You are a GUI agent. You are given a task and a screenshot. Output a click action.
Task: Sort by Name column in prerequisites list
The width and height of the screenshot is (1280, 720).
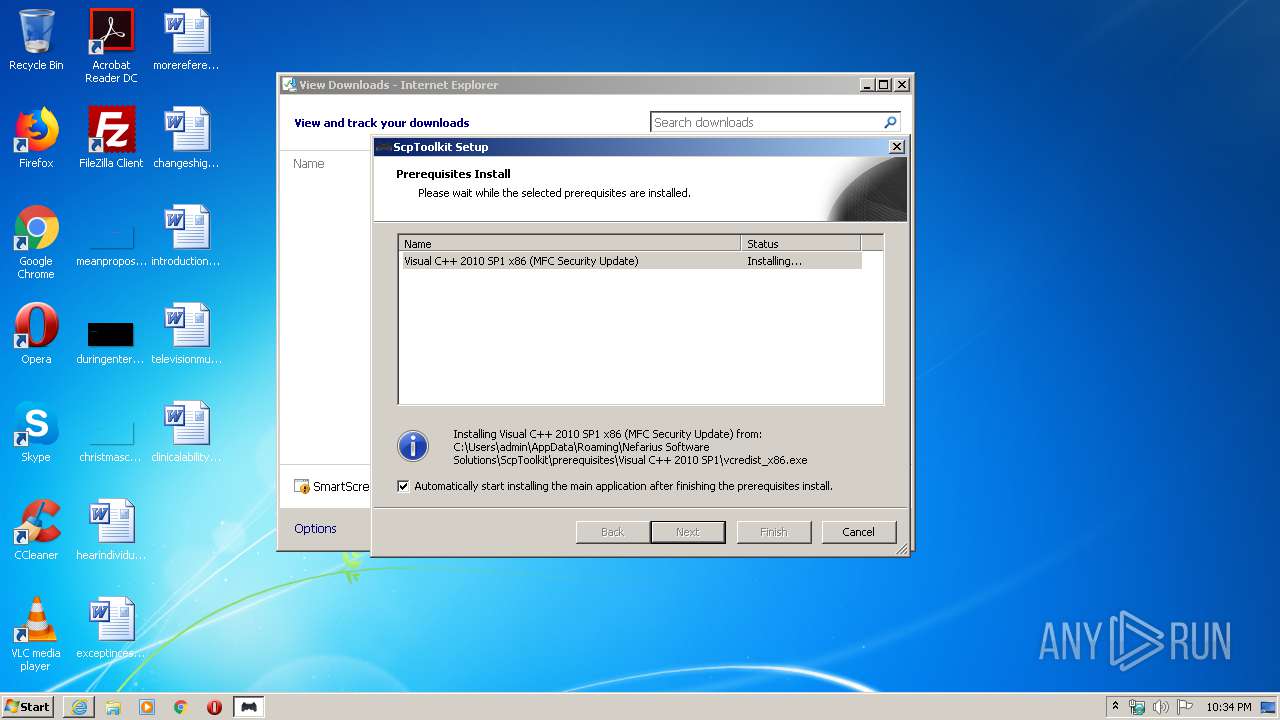coord(569,243)
